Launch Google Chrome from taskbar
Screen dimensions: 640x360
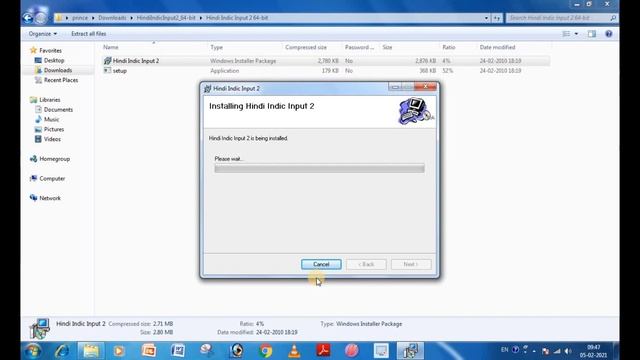pyautogui.click(x=265, y=351)
